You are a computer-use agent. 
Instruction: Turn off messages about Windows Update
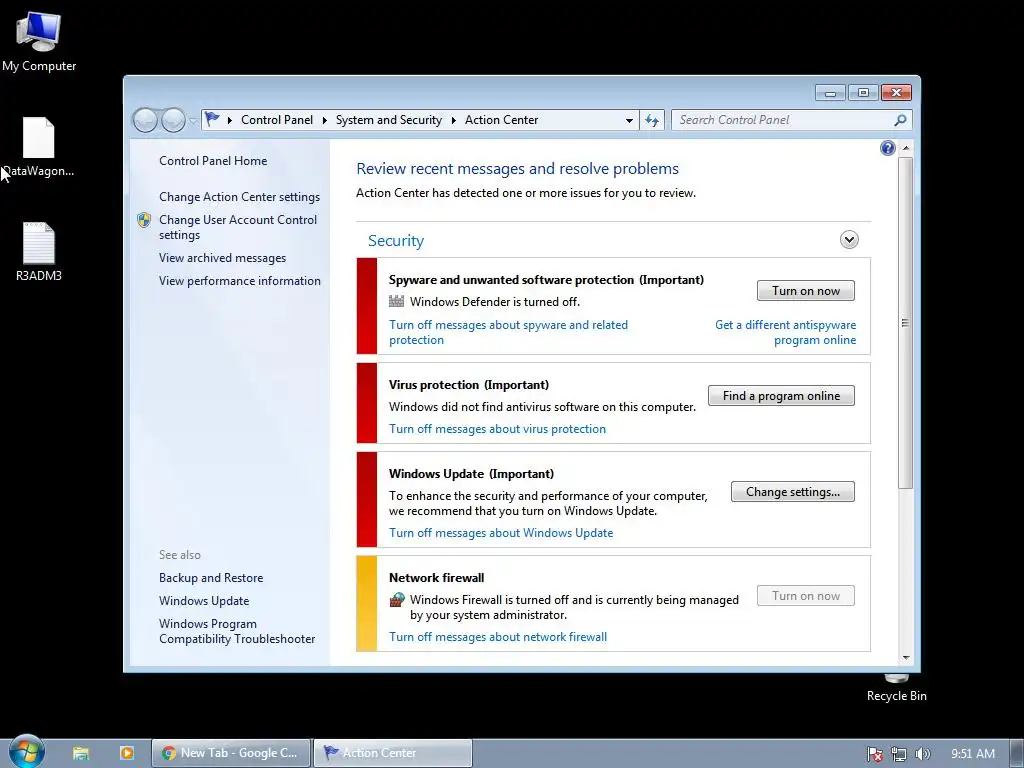point(501,533)
